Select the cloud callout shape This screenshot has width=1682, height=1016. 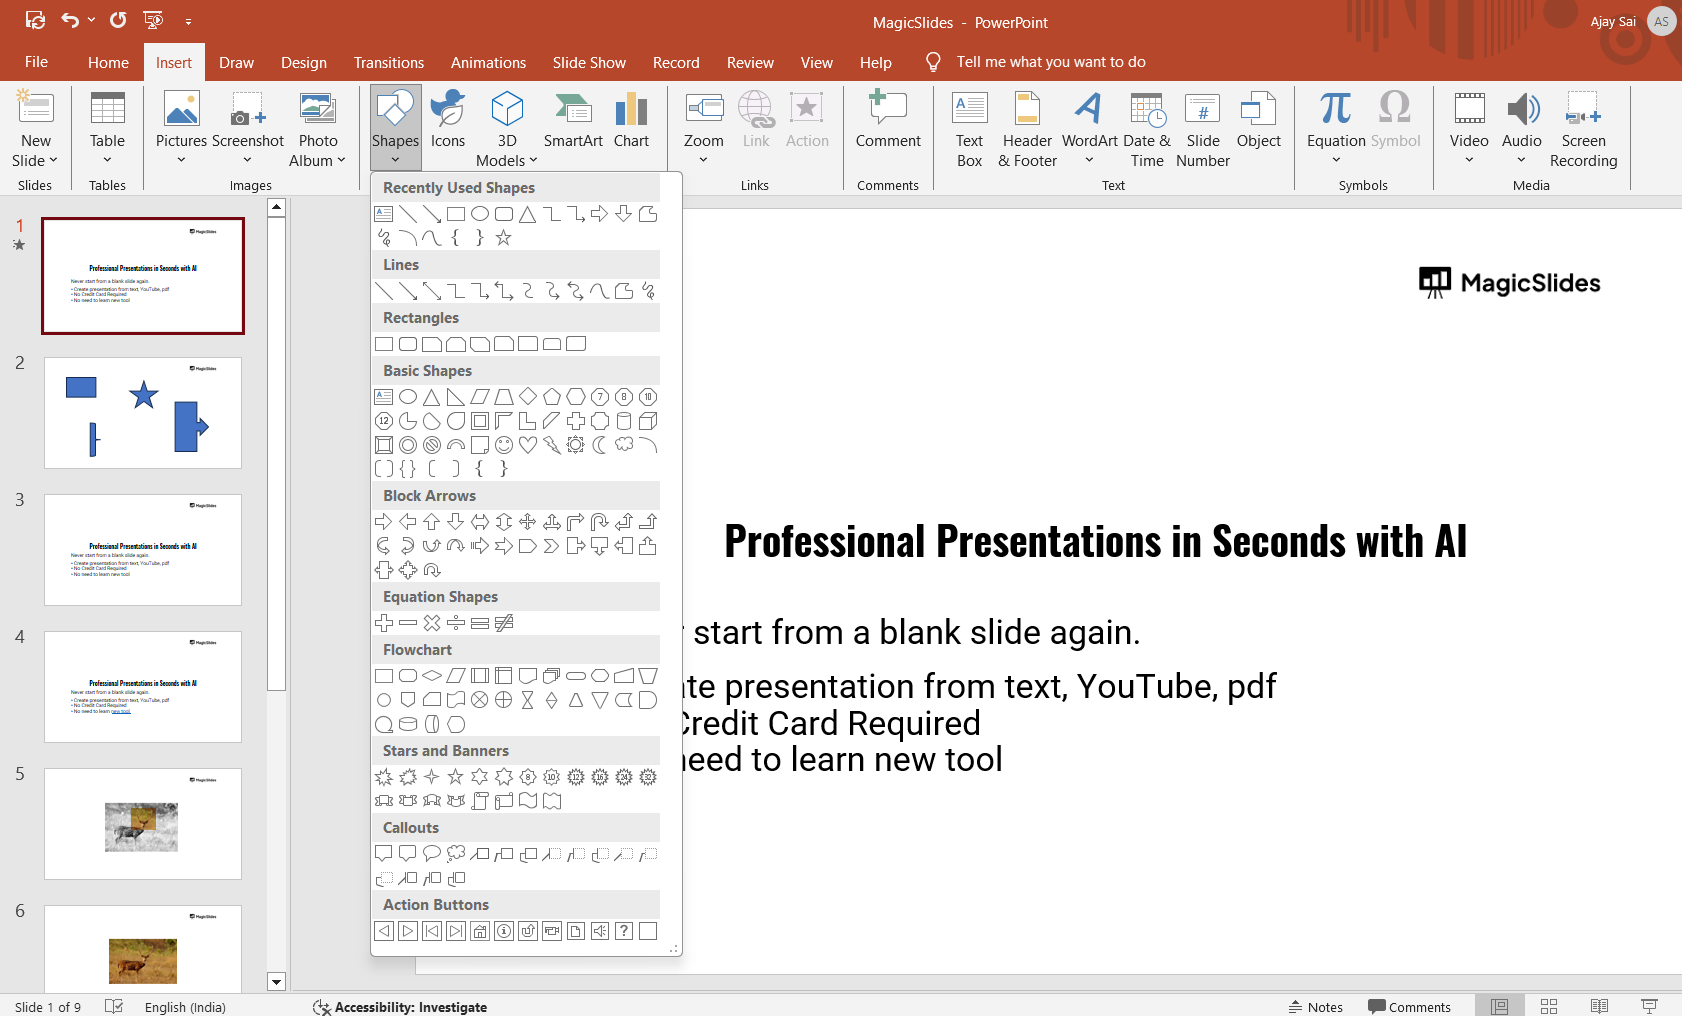coord(456,854)
